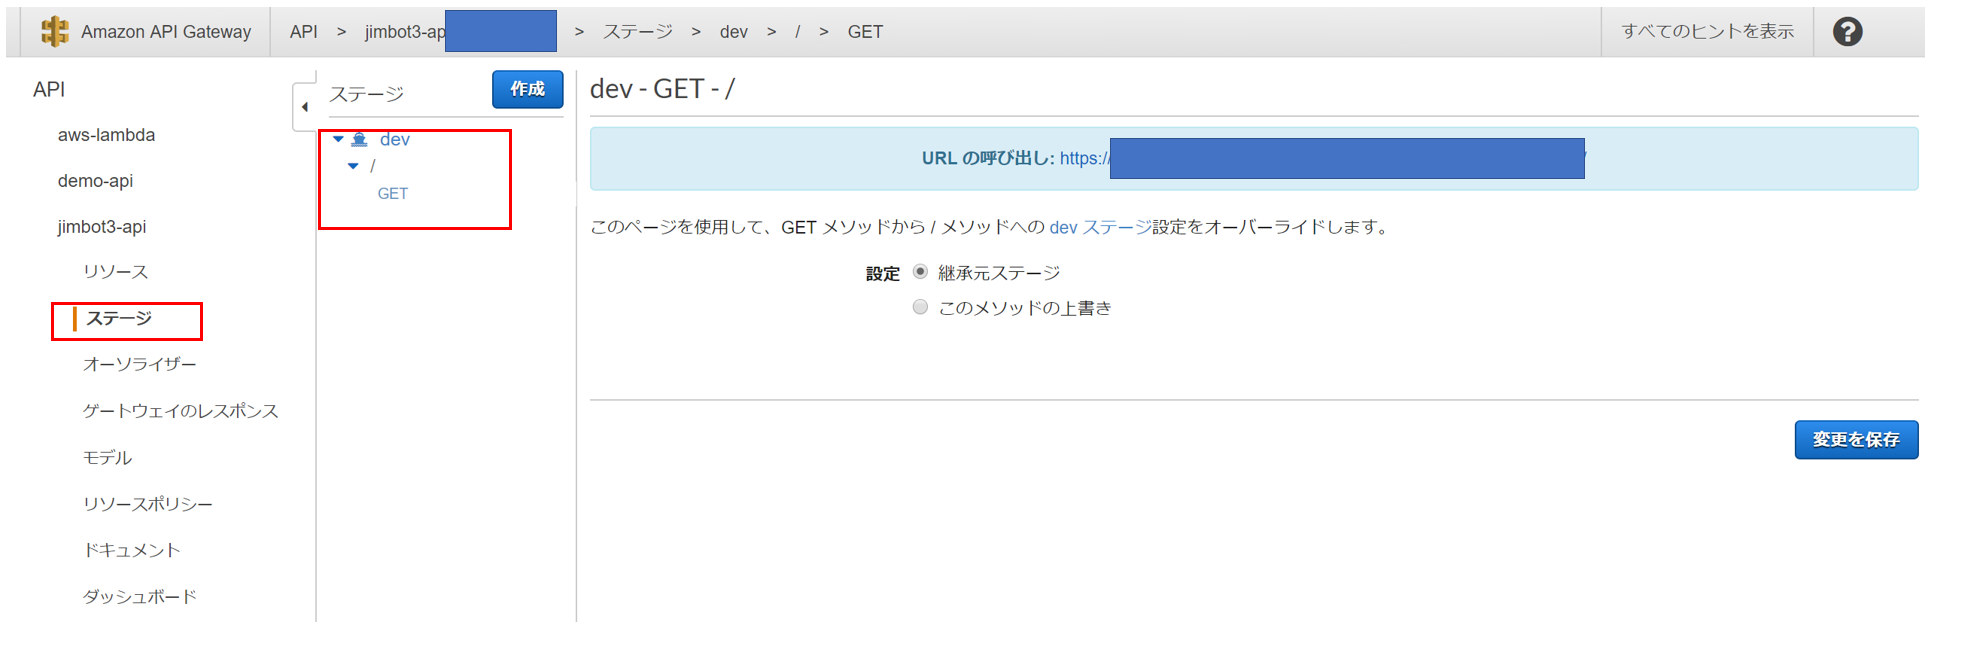Collapse the dev stage tree node
1963x646 pixels.
tap(338, 139)
